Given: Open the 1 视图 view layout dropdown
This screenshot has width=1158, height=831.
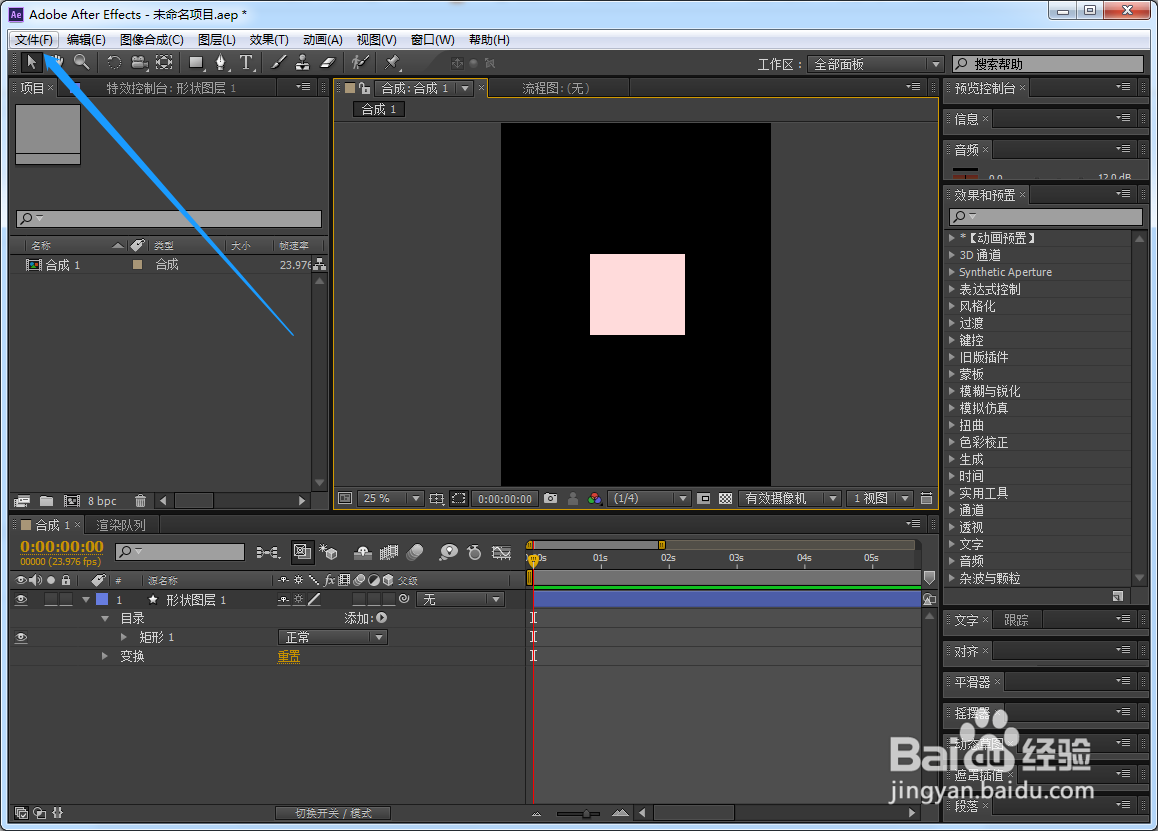Looking at the screenshot, I should [x=880, y=499].
